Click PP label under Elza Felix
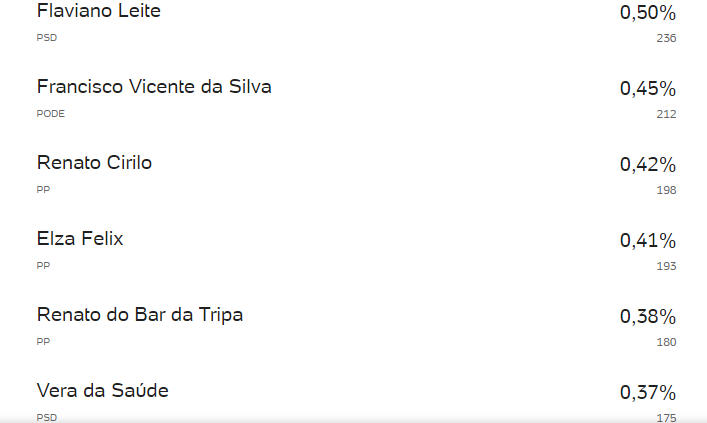The image size is (707, 423). point(43,266)
